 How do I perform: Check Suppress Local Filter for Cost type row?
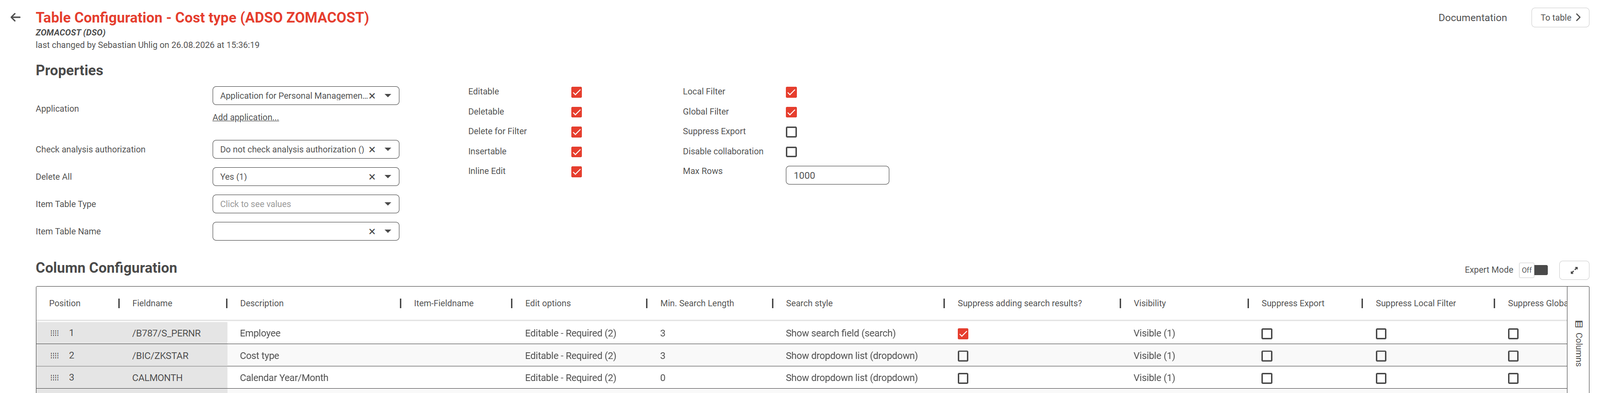point(1381,356)
